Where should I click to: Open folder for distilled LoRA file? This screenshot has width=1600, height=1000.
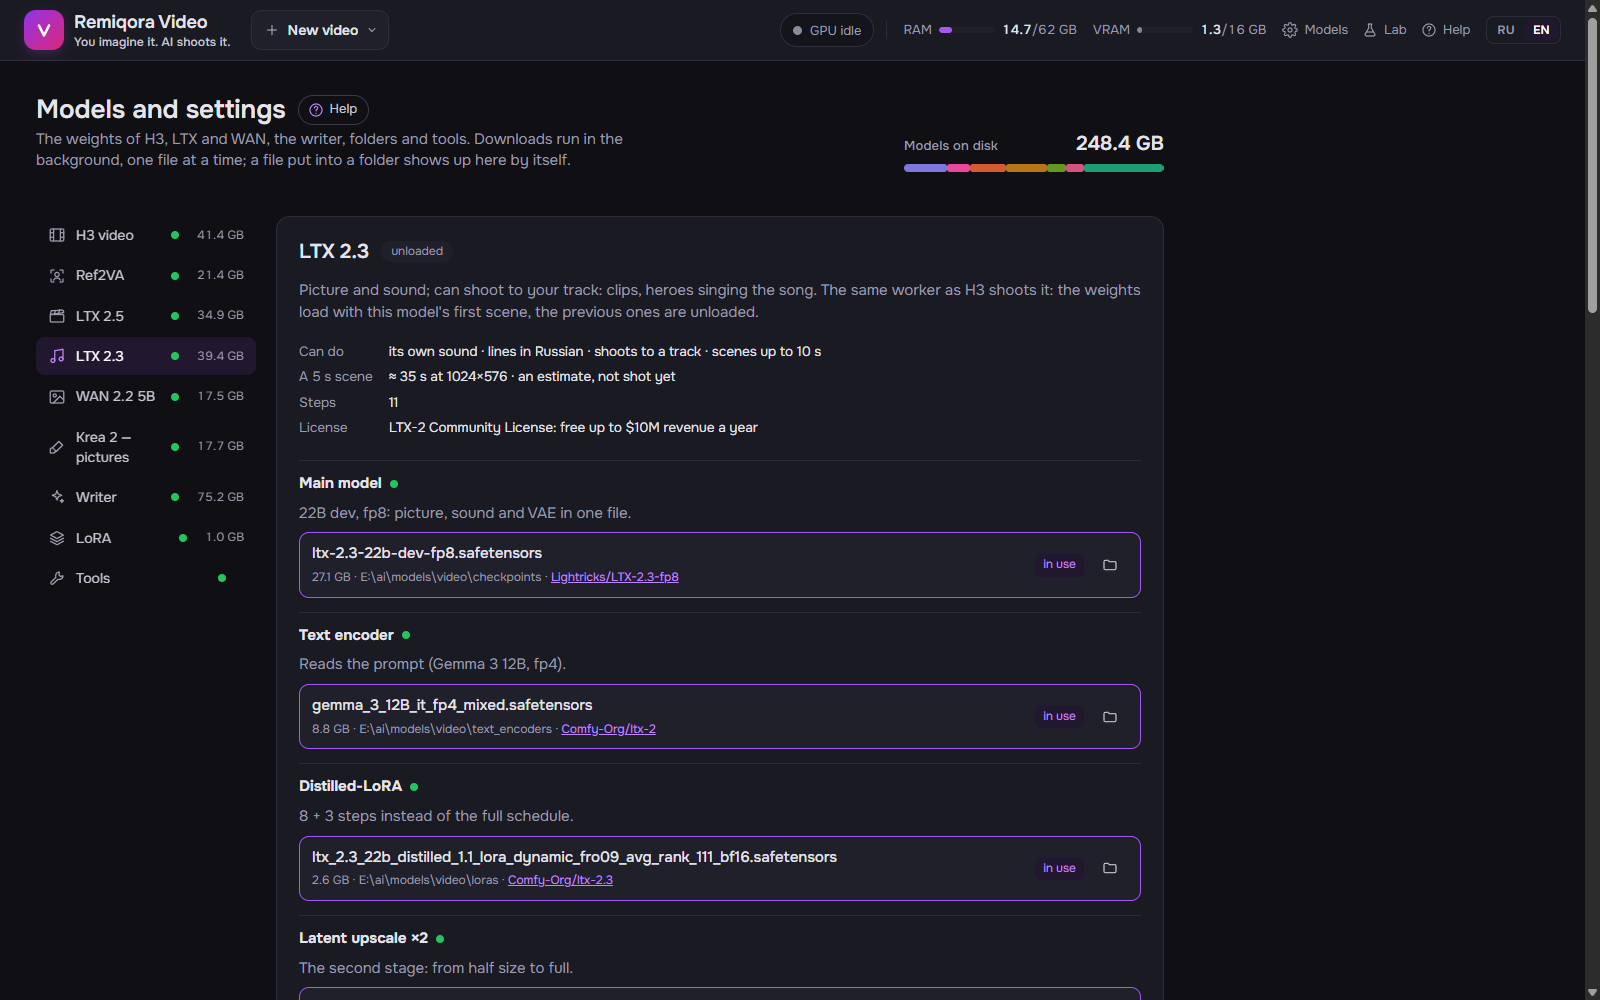pyautogui.click(x=1110, y=868)
